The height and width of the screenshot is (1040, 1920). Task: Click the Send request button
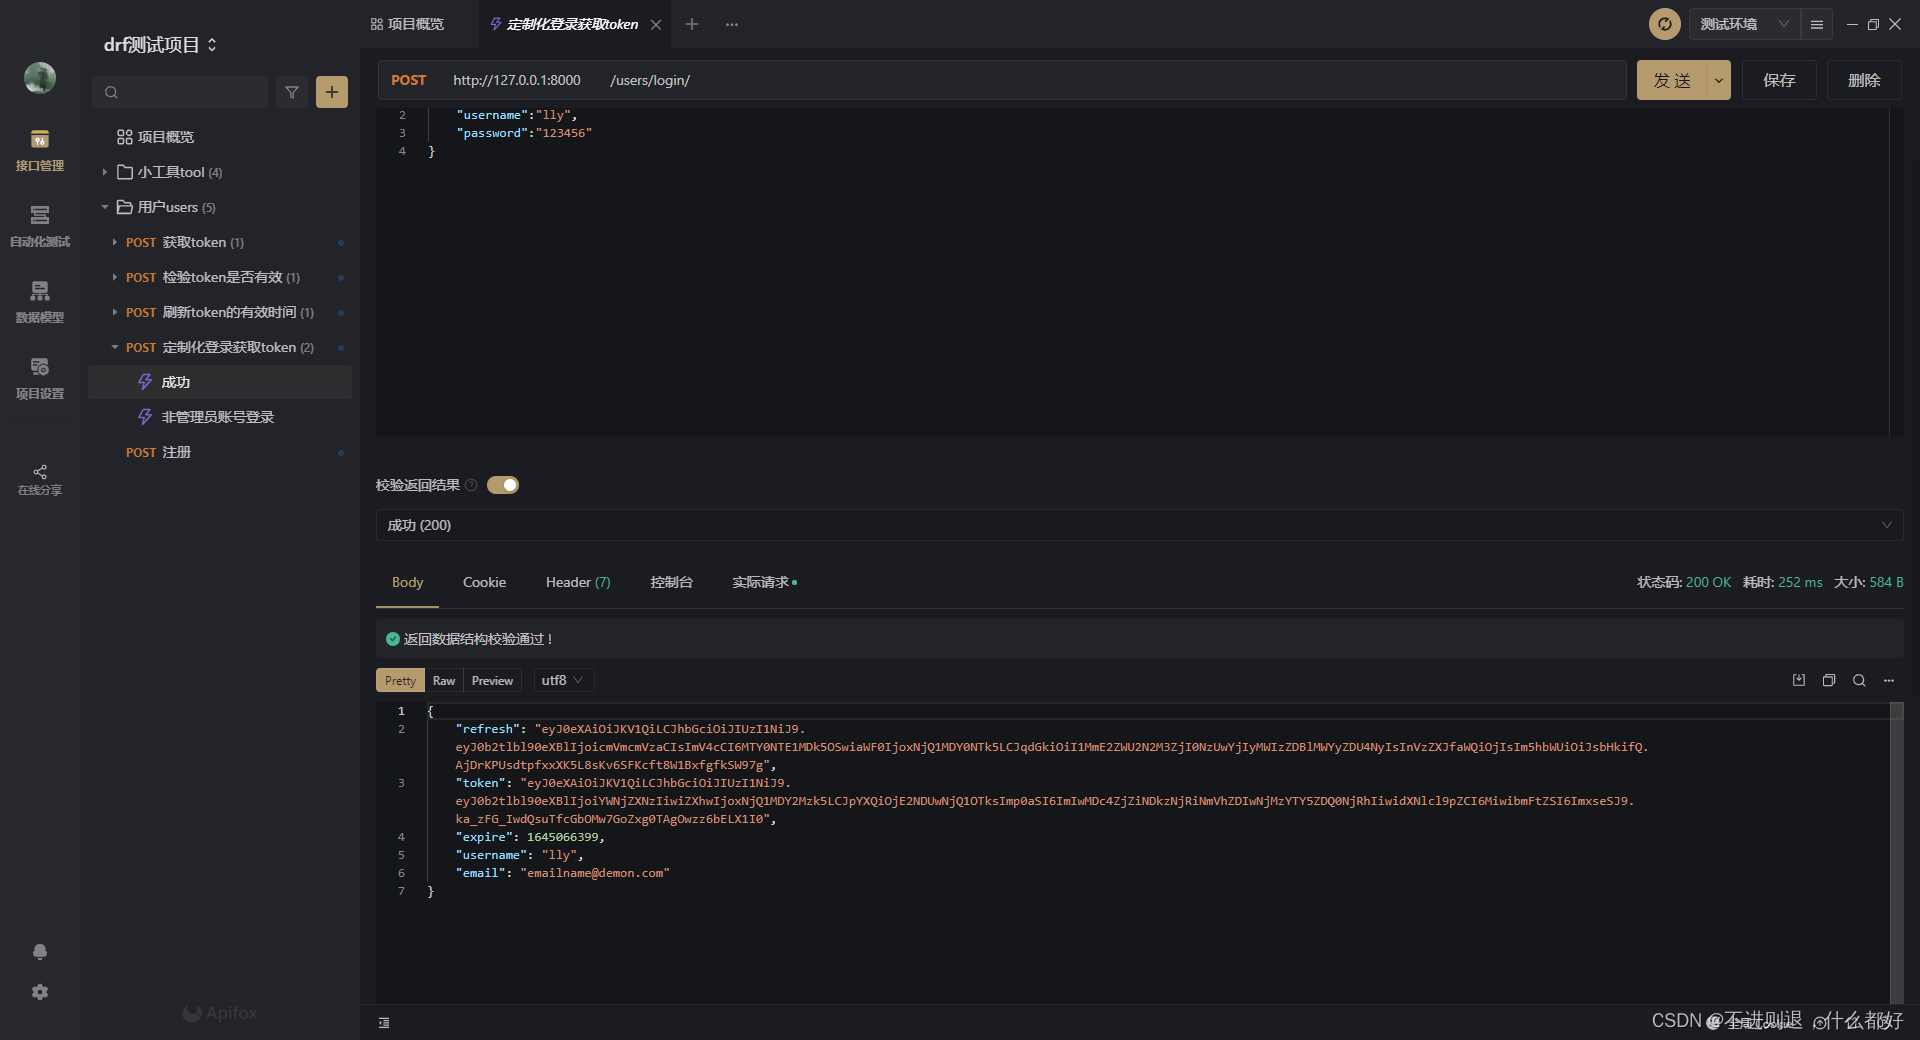tap(1672, 80)
